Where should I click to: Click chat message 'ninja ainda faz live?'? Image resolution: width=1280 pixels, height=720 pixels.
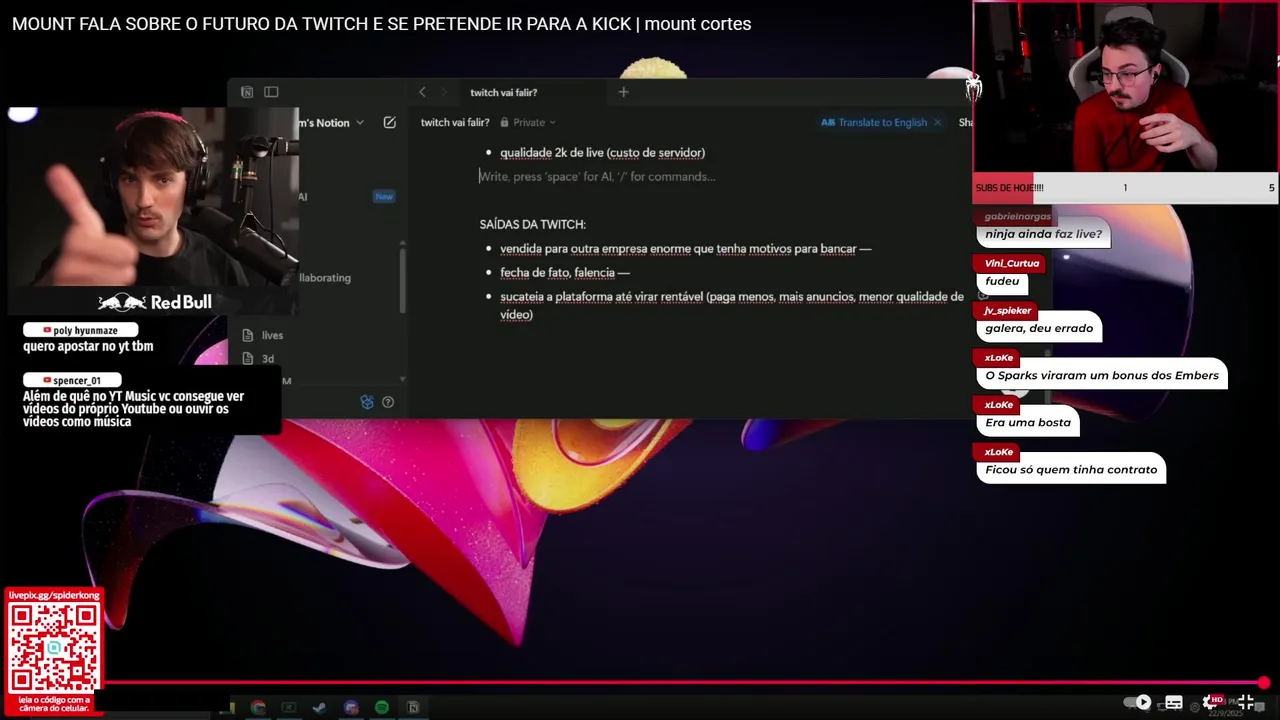click(x=1043, y=234)
